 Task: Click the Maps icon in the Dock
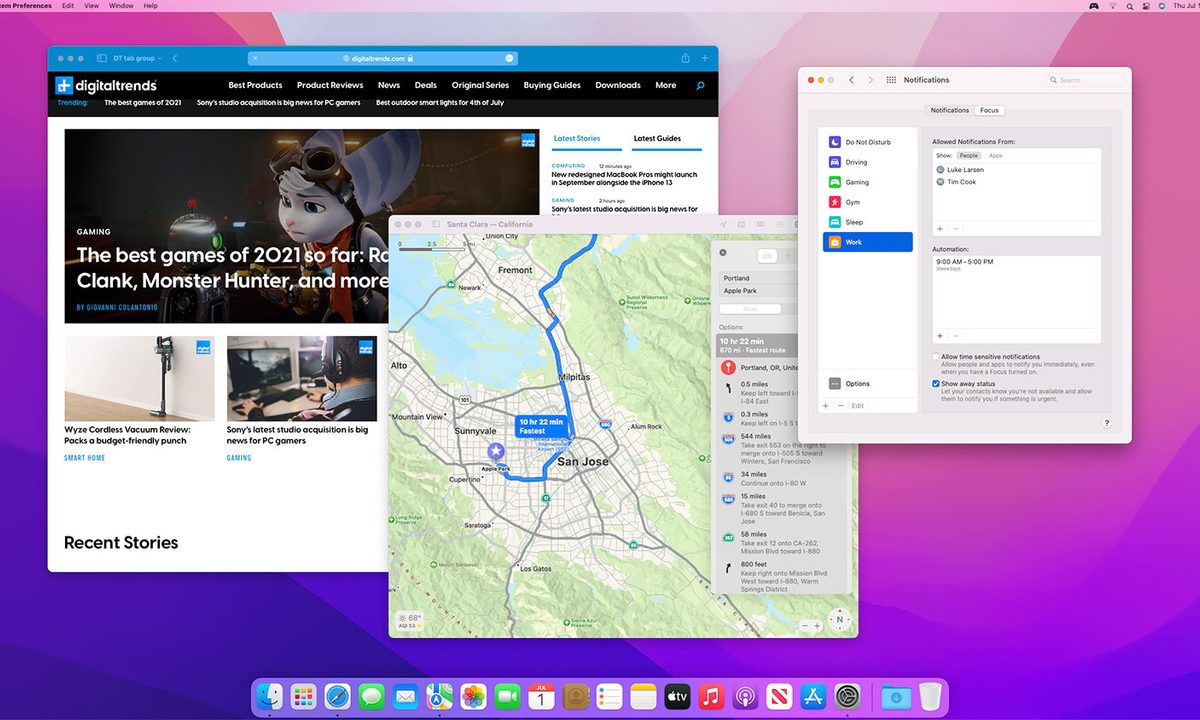[x=439, y=696]
